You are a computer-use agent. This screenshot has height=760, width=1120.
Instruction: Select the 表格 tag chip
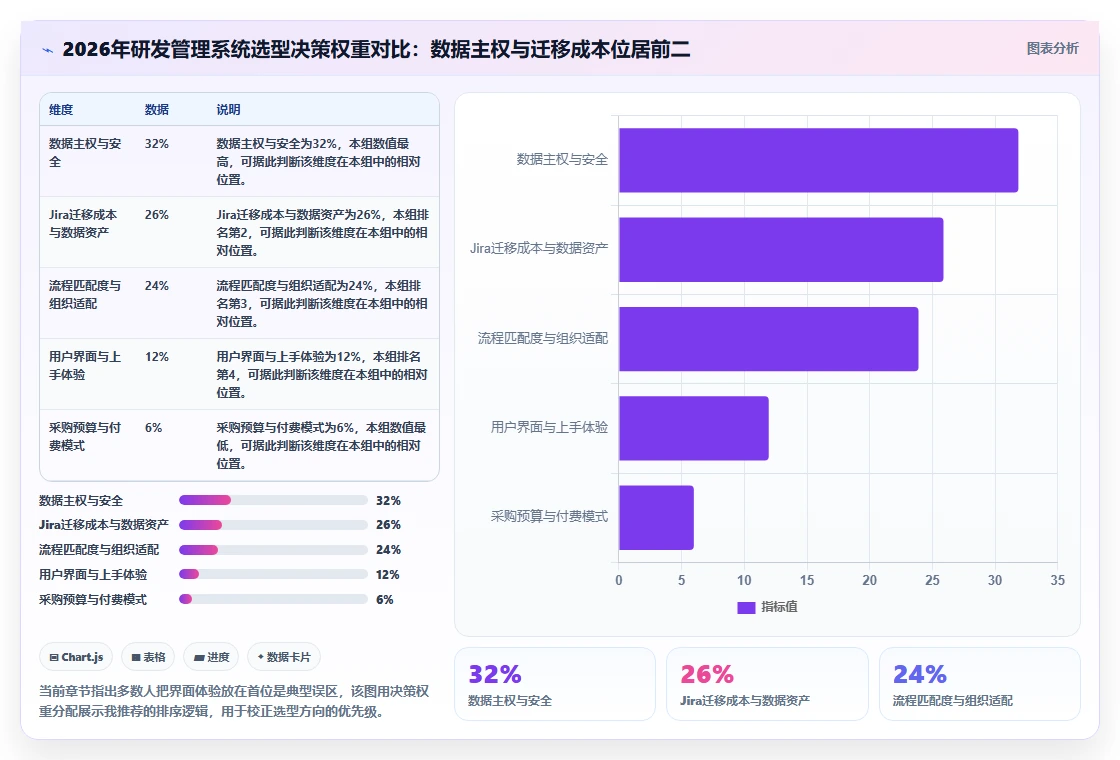148,657
